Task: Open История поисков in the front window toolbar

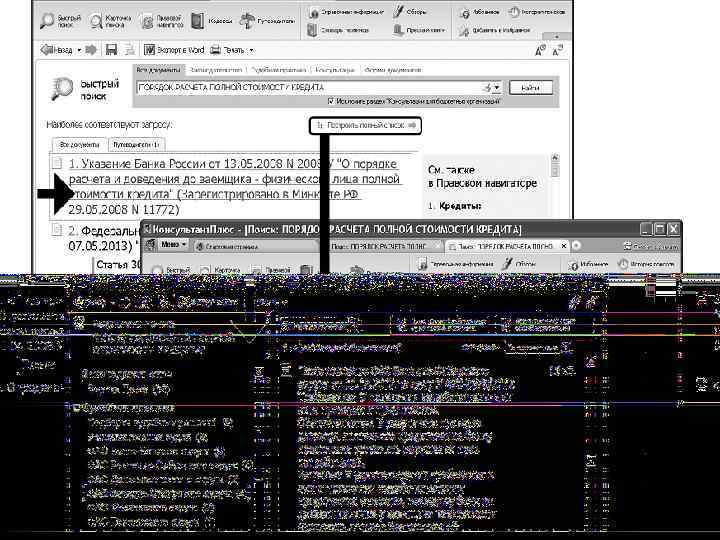Action: (x=646, y=264)
